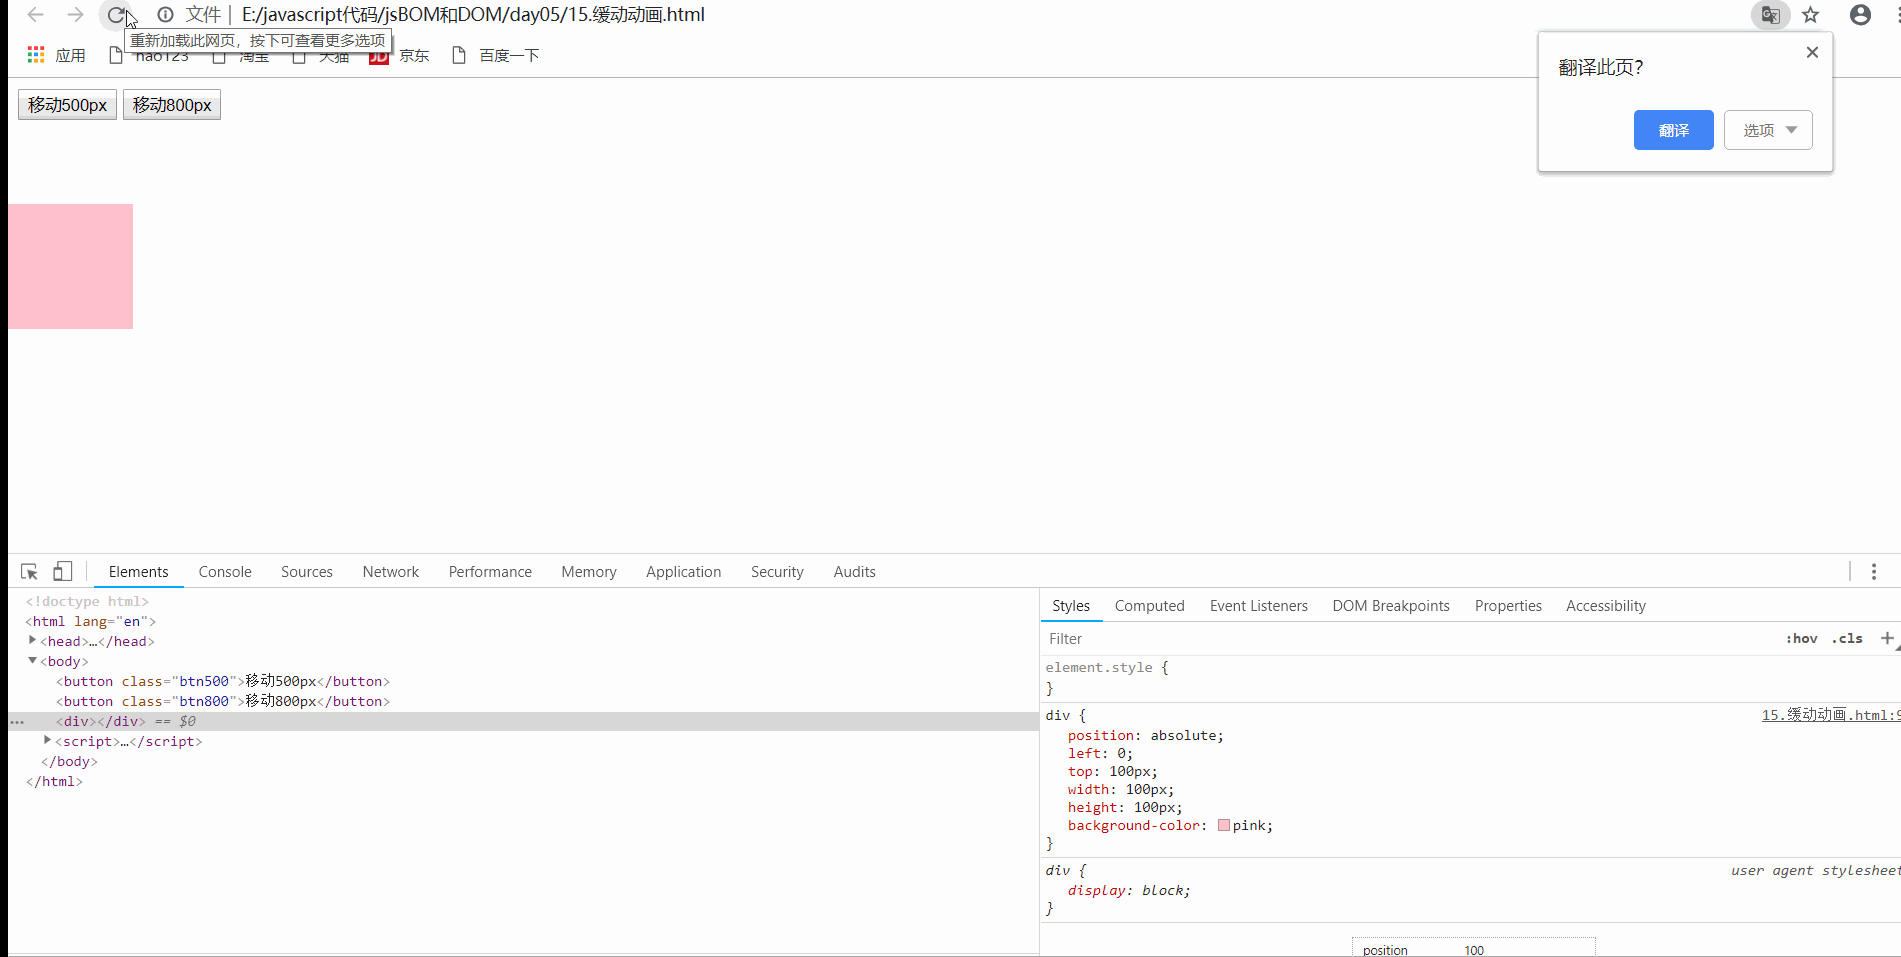Viewport: 1901px width, 957px height.
Task: Open the ellipsis actions on selected div row
Action: point(17,722)
